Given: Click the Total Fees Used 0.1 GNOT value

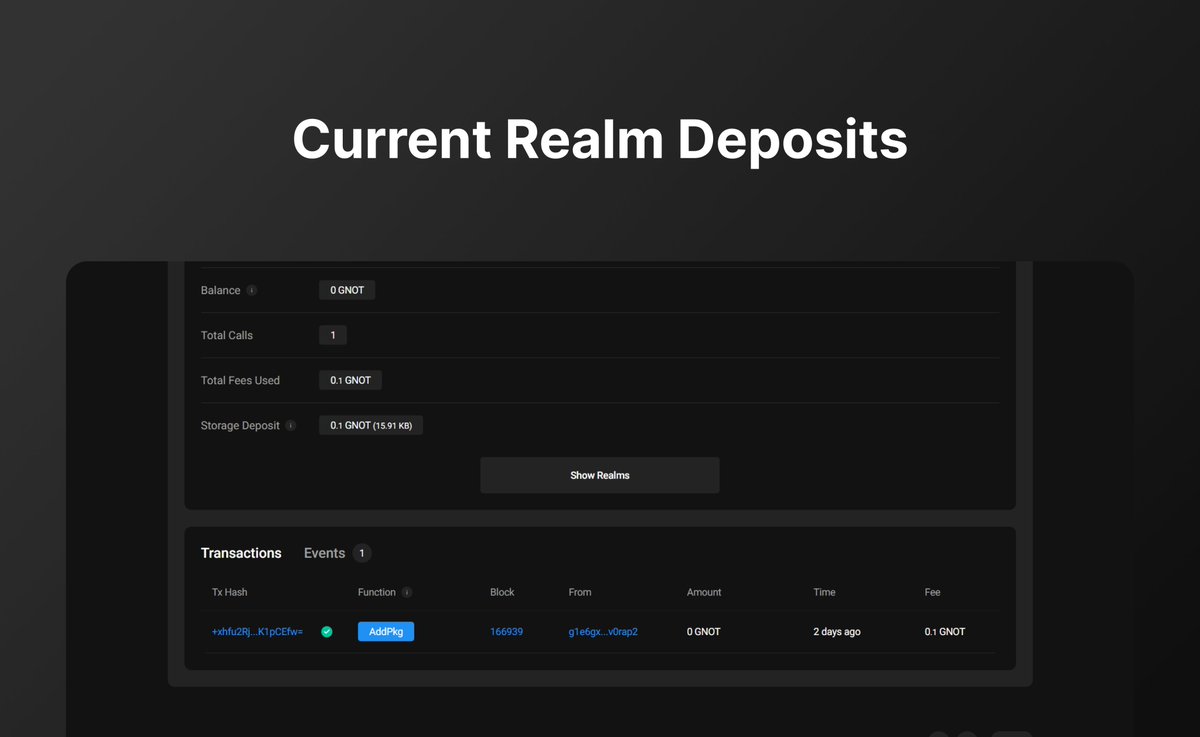Looking at the screenshot, I should point(350,380).
